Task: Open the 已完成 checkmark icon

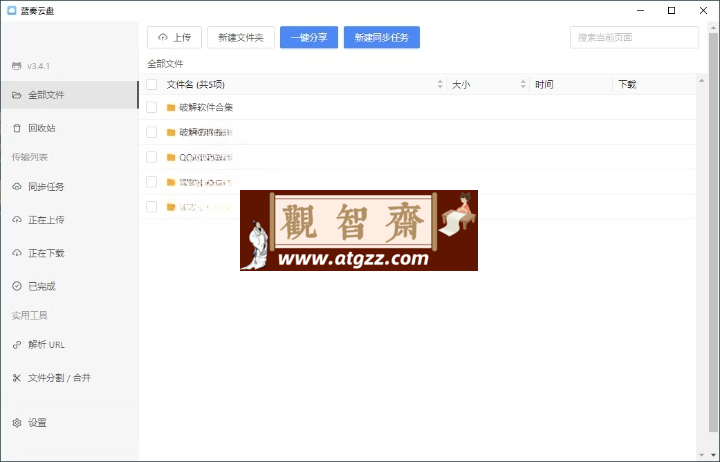Action: pyautogui.click(x=17, y=286)
